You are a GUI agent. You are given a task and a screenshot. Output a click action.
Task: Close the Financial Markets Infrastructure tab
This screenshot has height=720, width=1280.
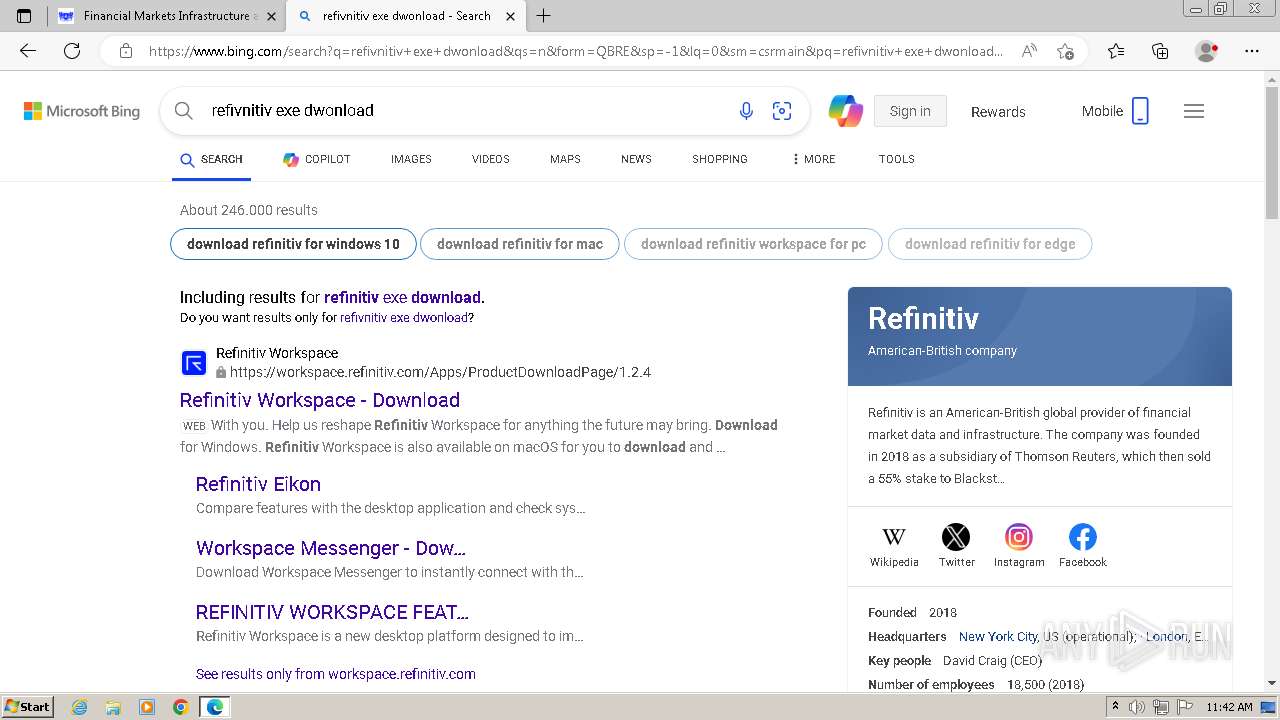(271, 16)
